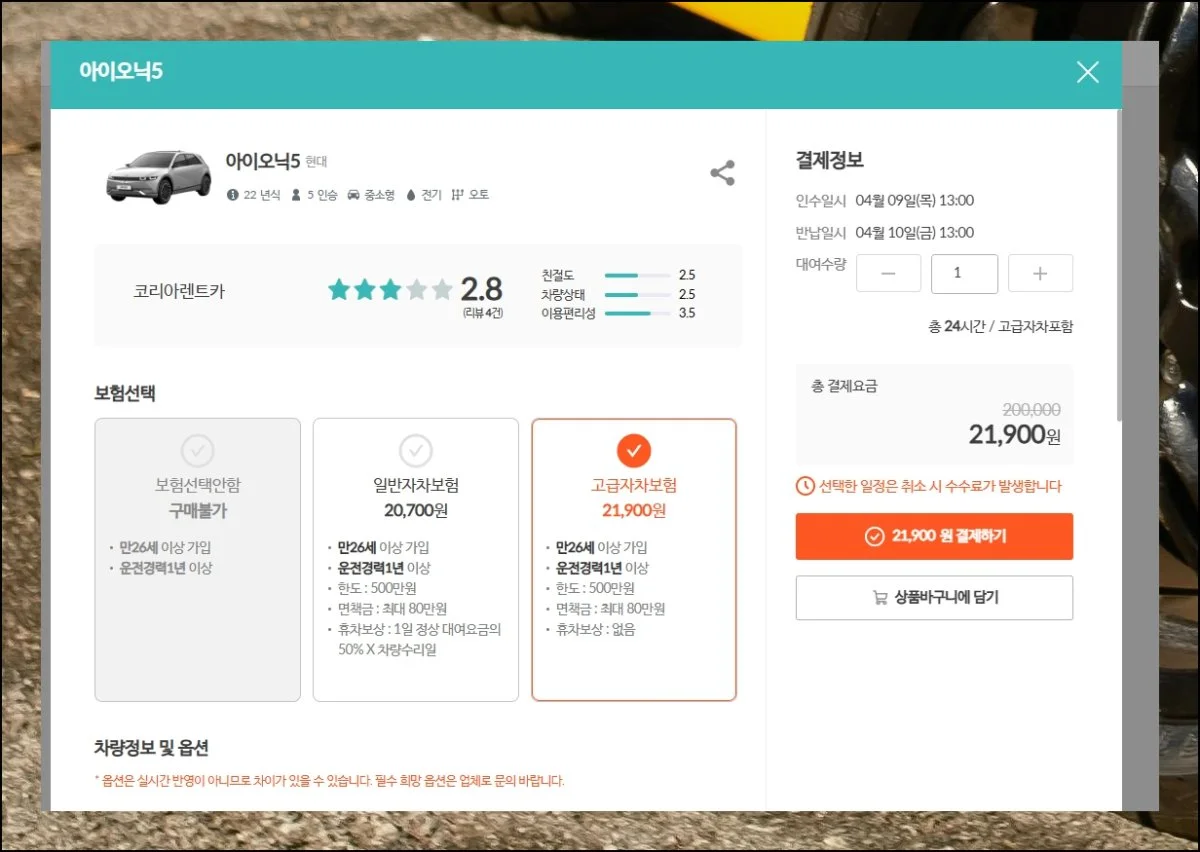Image resolution: width=1200 pixels, height=852 pixels.
Task: Decrease 대여수량 with the minus stepper
Action: coord(888,273)
